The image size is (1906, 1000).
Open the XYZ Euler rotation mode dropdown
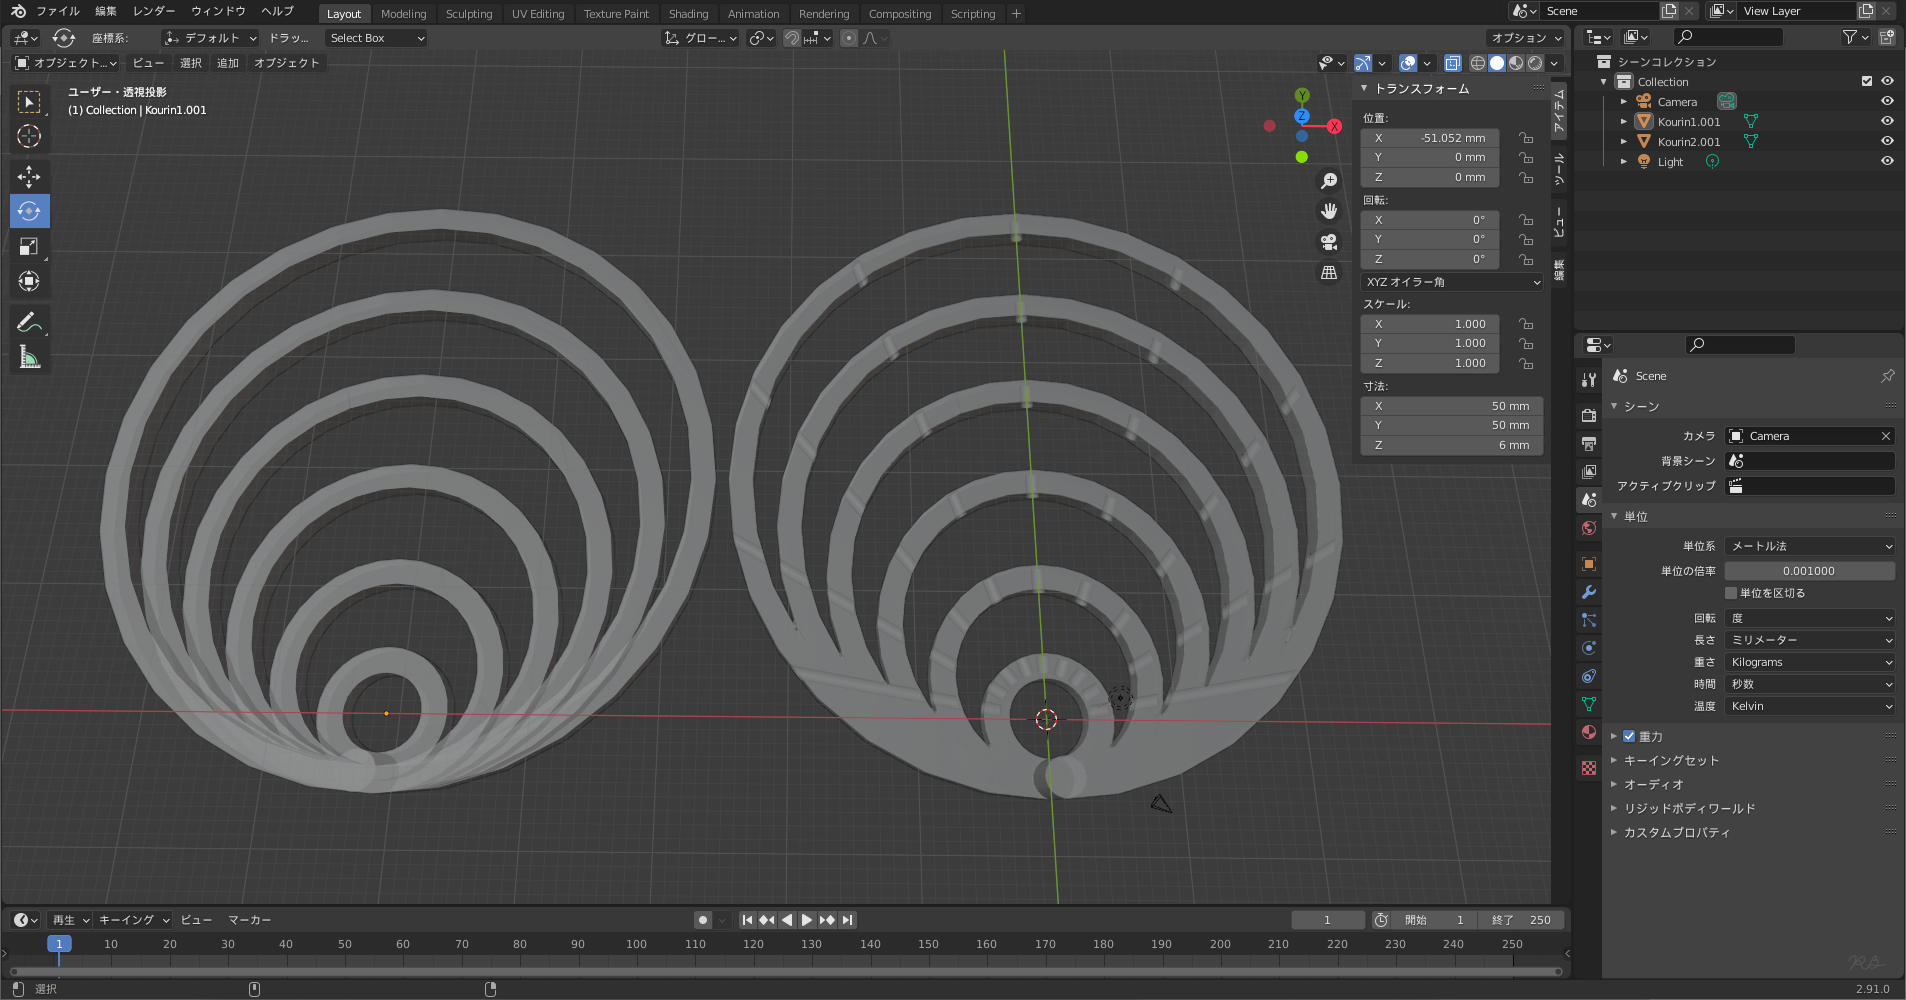(x=1452, y=282)
